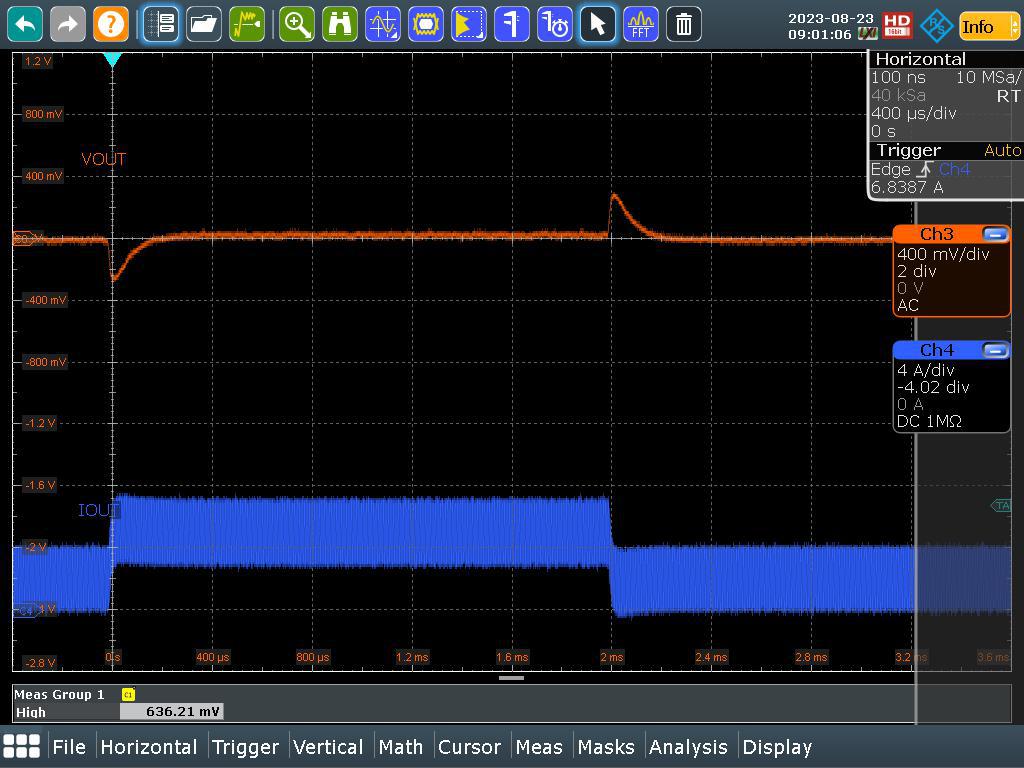Click the Delete (trash) toolbar icon

coord(684,24)
